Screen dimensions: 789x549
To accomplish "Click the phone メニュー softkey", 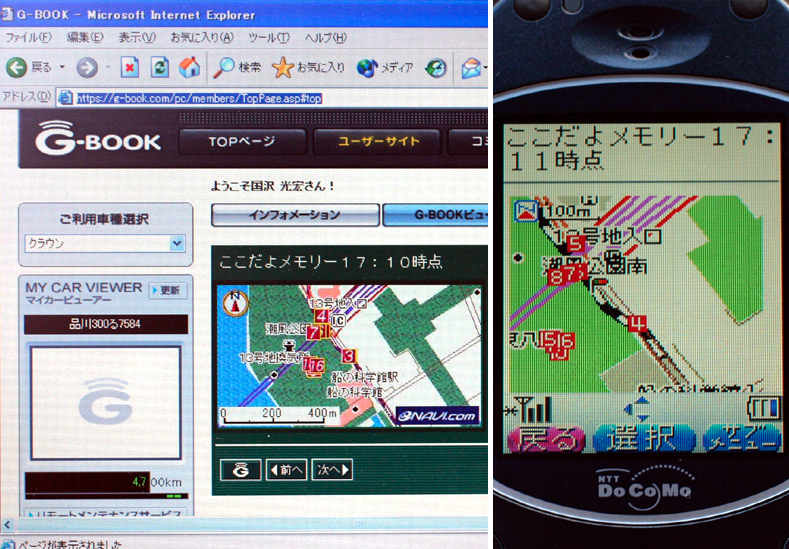I will [741, 438].
